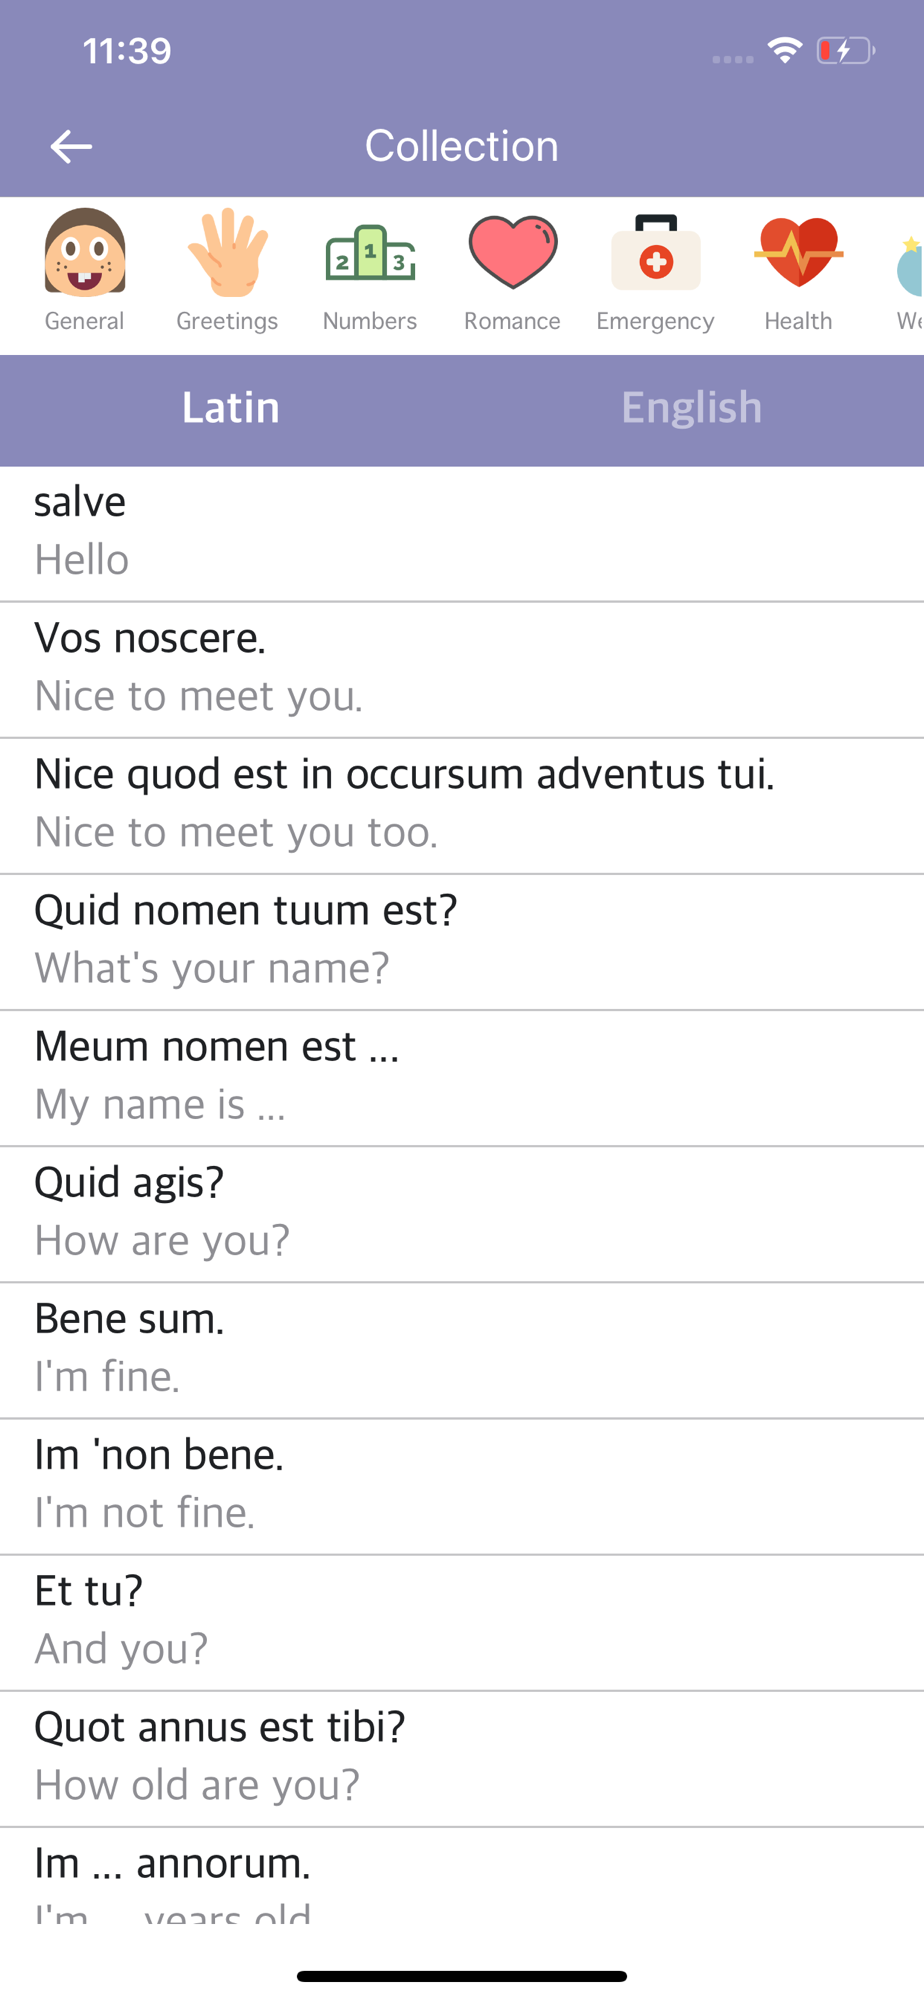The height and width of the screenshot is (2000, 924).
Task: Select the Greetings hand icon
Action: click(227, 254)
